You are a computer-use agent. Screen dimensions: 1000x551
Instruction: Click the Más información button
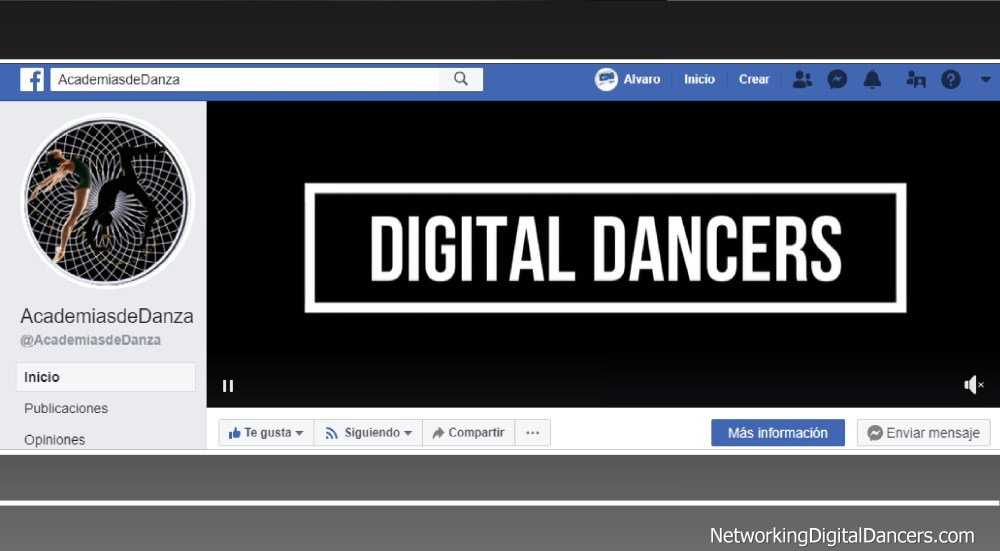[777, 433]
